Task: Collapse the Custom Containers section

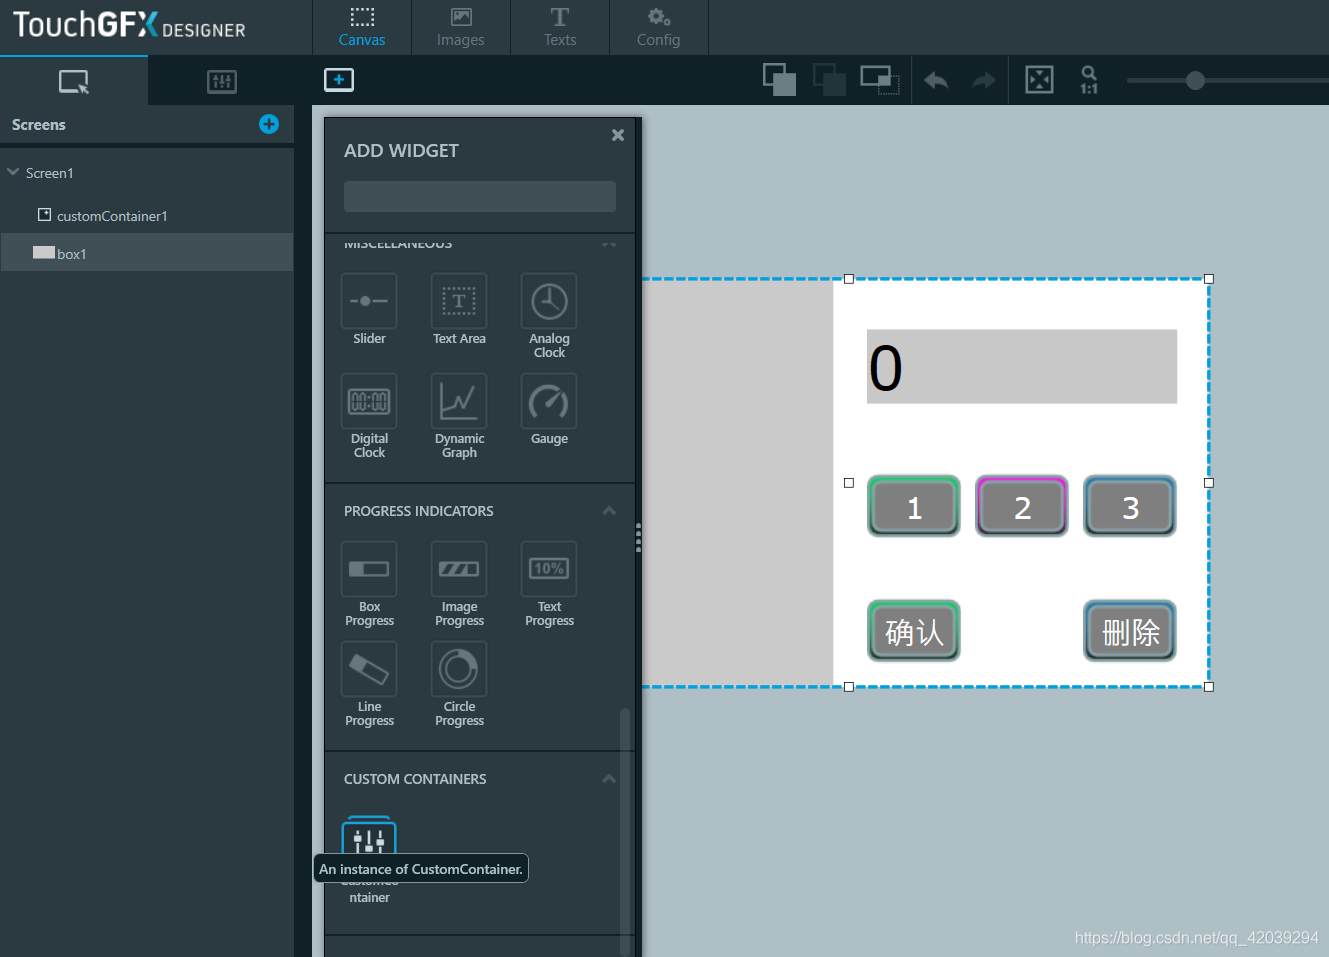Action: [608, 778]
